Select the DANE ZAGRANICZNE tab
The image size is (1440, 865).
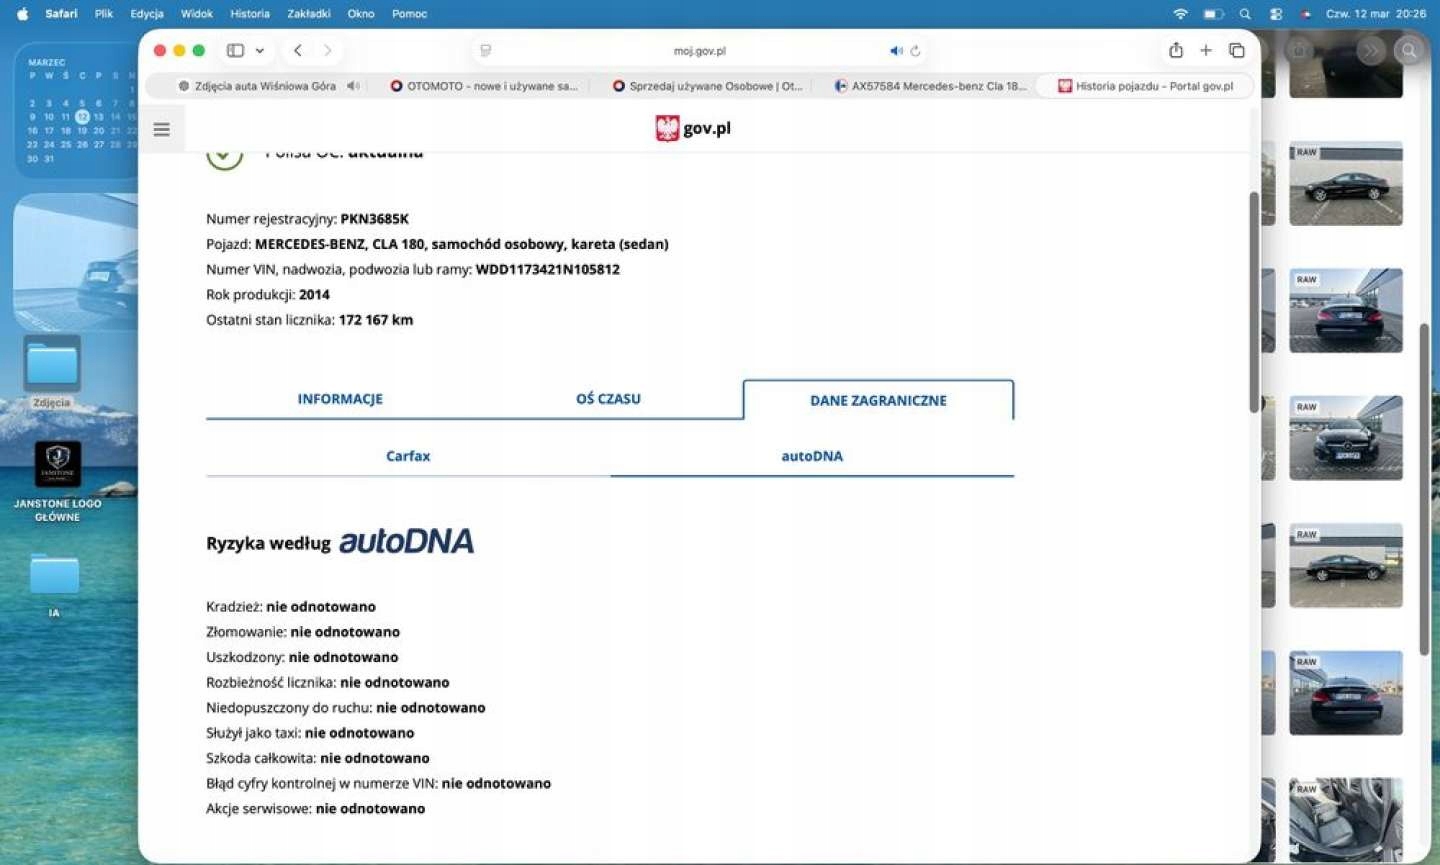click(x=878, y=400)
